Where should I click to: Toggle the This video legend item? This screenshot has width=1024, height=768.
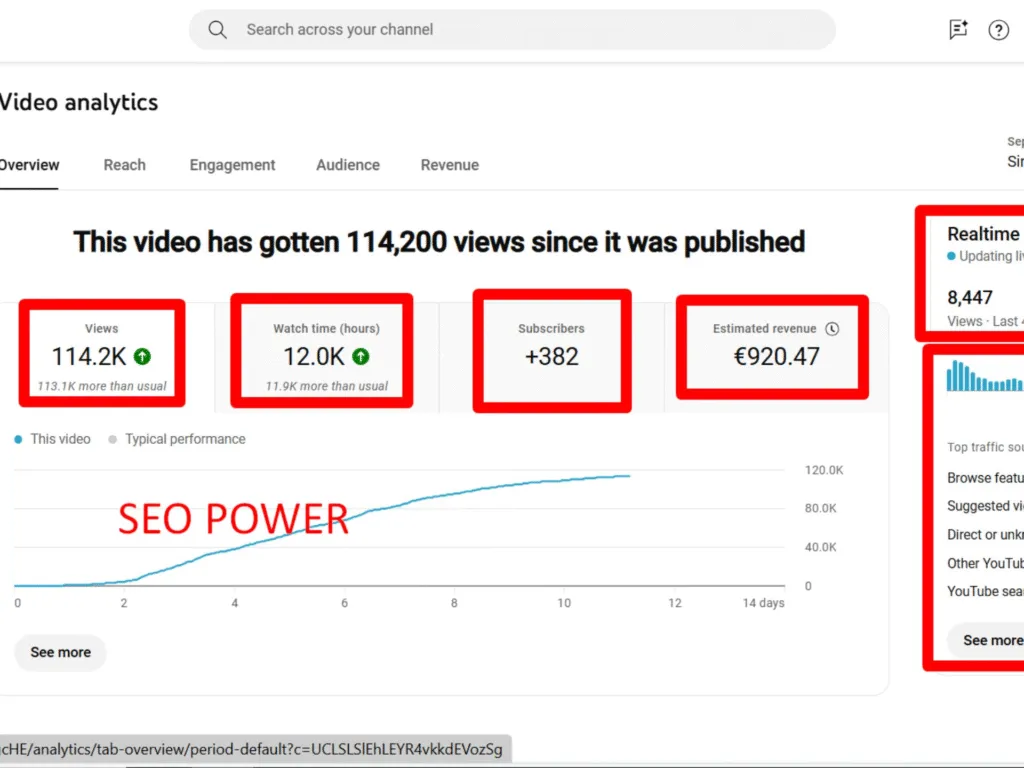pyautogui.click(x=52, y=439)
